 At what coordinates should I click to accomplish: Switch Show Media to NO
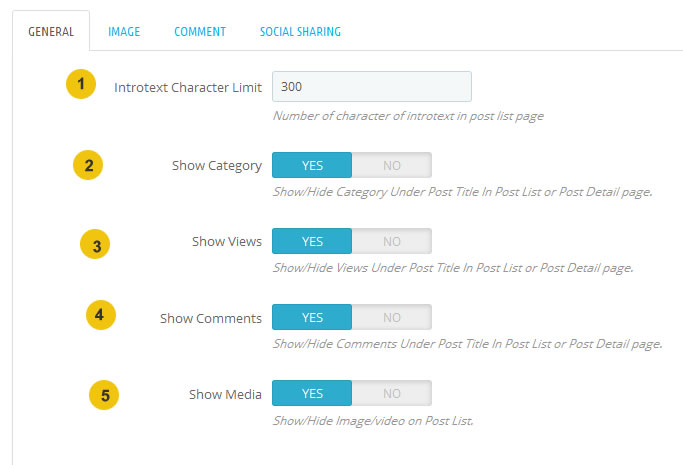392,393
